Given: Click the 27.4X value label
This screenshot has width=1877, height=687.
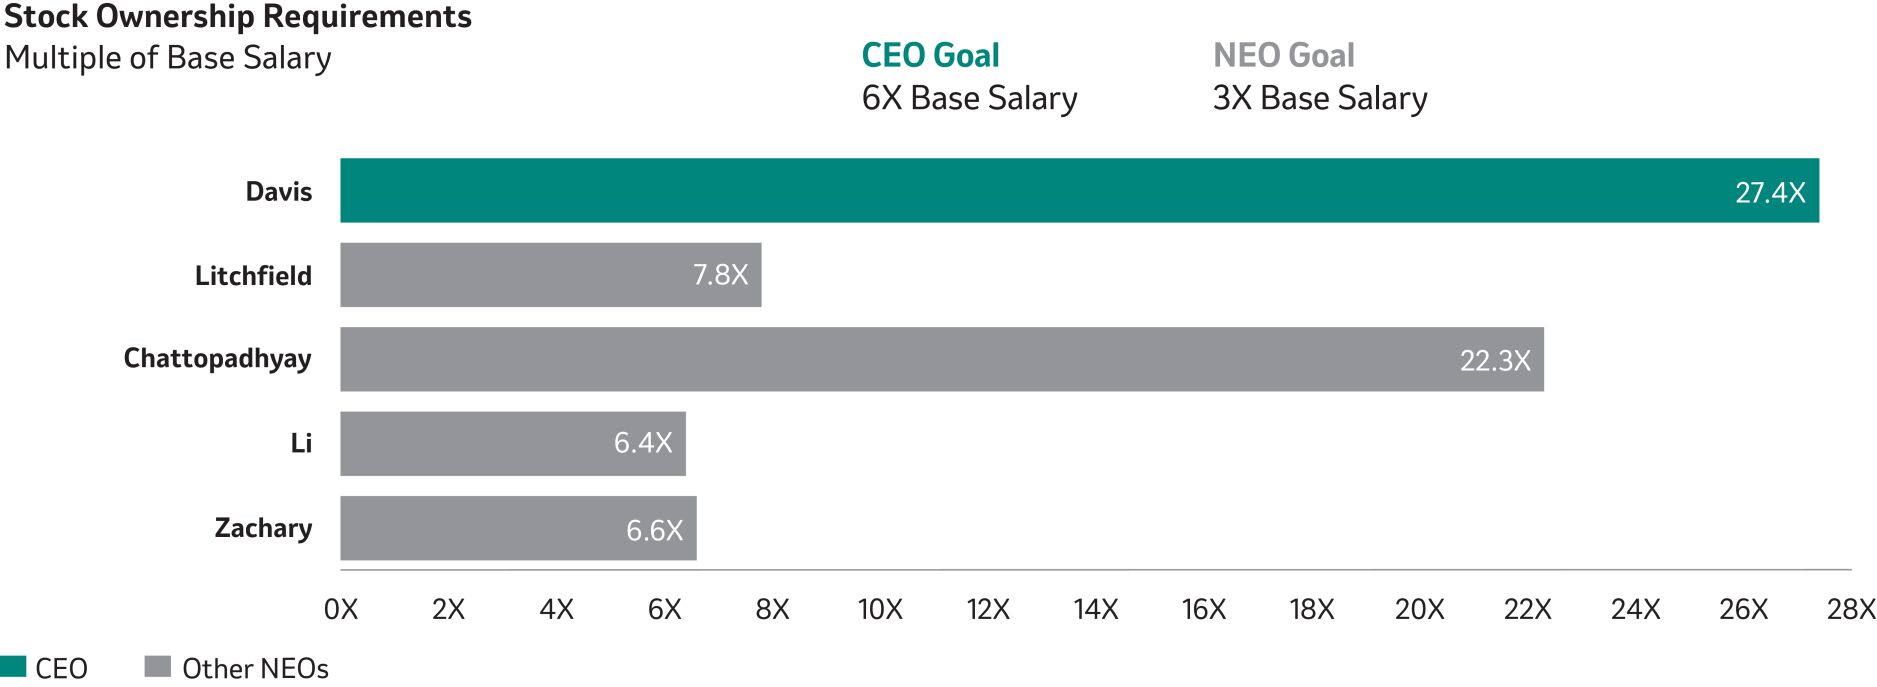Looking at the screenshot, I should 1770,192.
